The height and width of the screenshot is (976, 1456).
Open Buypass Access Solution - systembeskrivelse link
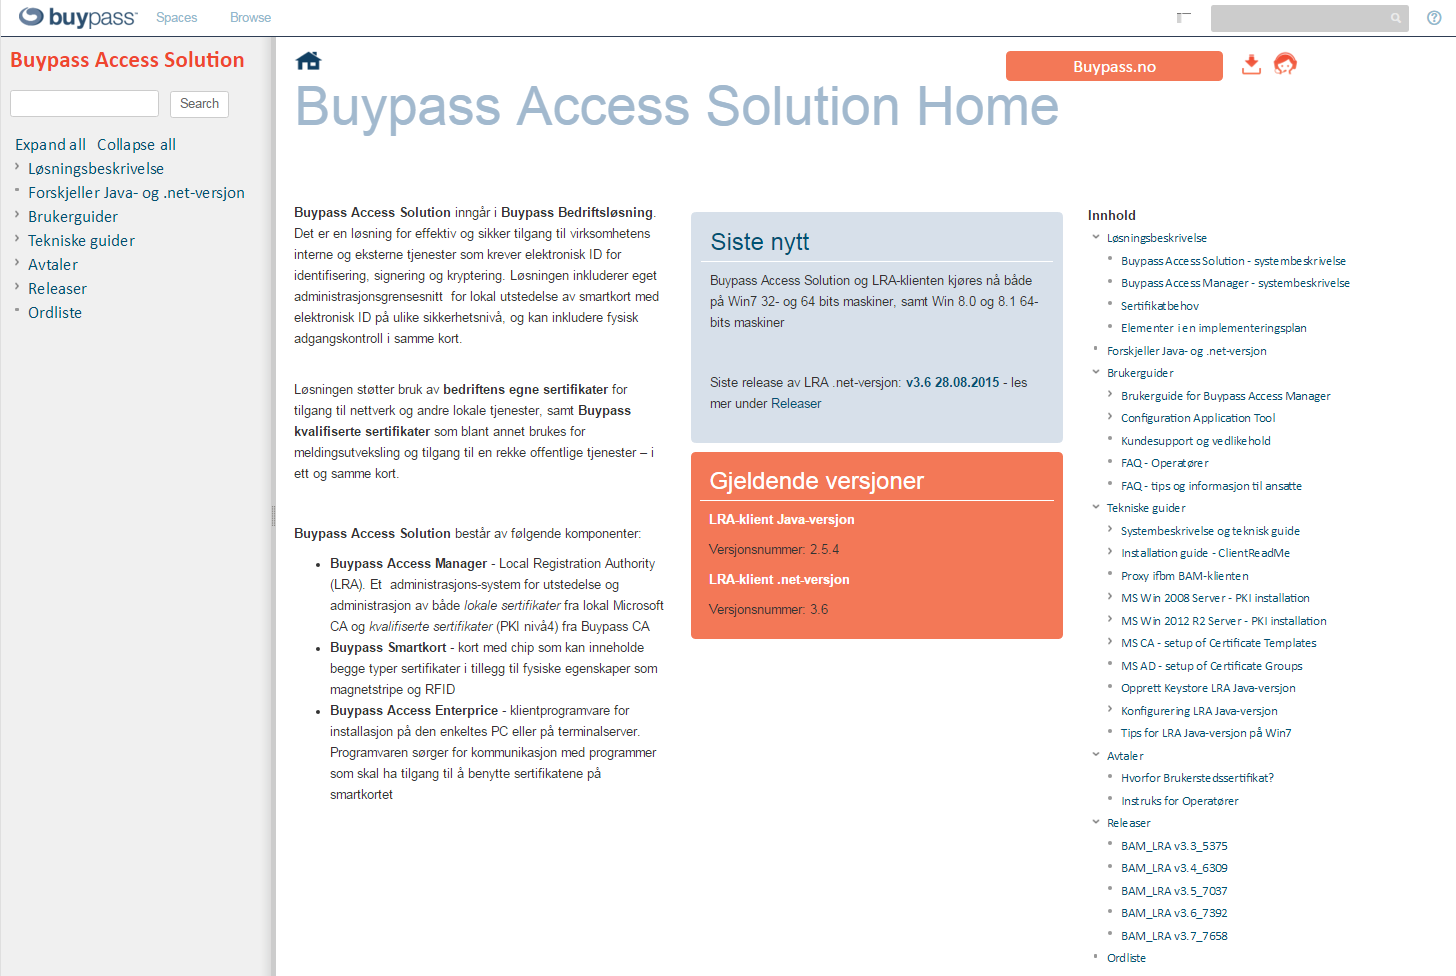(x=1233, y=261)
